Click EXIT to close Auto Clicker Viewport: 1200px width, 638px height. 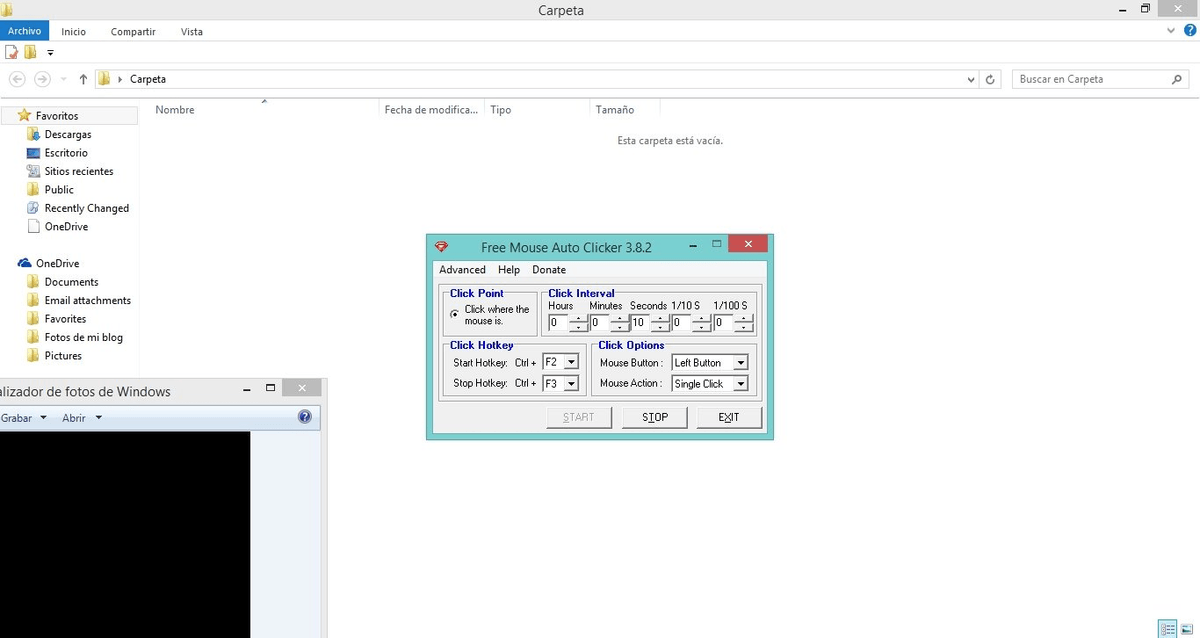click(729, 417)
